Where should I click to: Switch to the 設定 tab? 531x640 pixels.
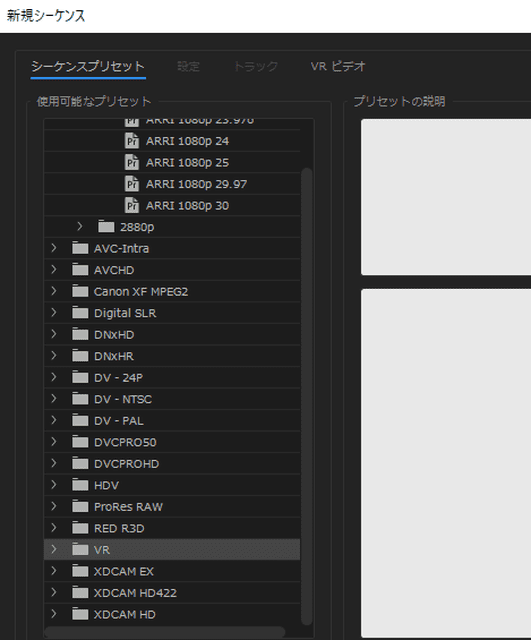[189, 66]
